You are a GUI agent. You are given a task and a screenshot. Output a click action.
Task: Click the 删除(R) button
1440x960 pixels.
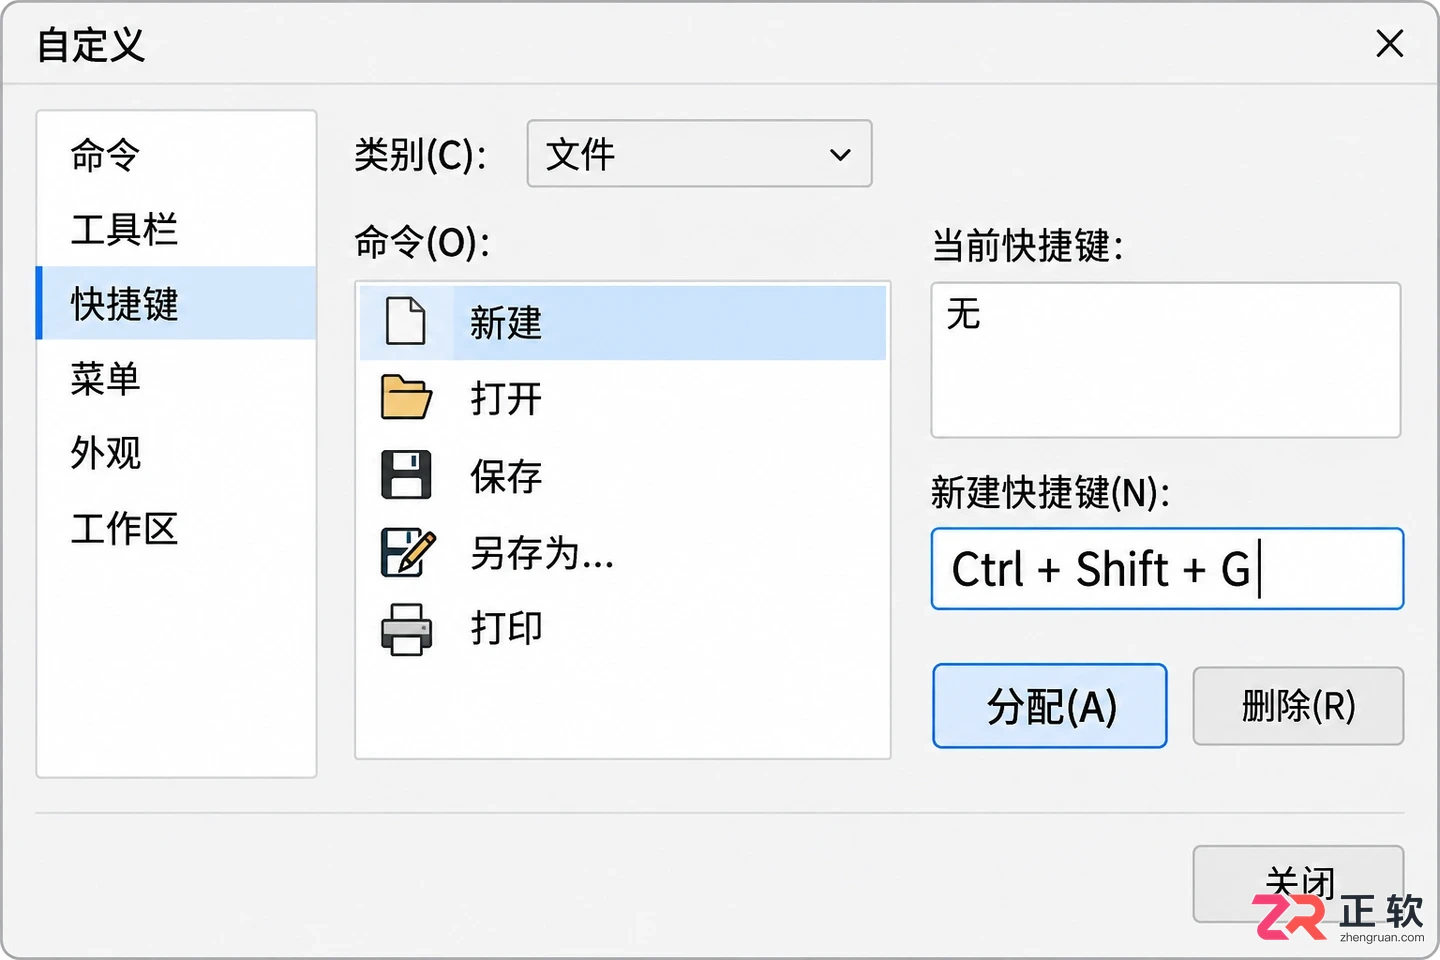[1298, 706]
